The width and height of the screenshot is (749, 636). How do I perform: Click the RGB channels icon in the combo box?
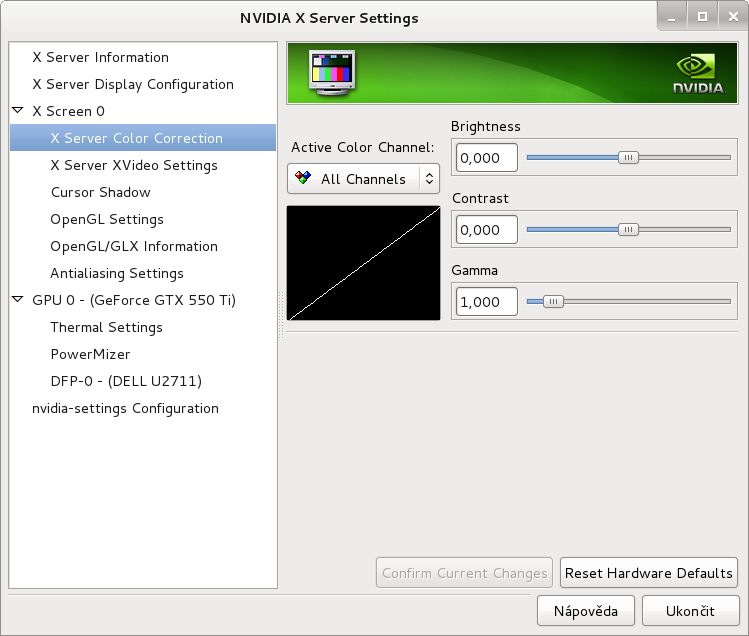pos(303,178)
